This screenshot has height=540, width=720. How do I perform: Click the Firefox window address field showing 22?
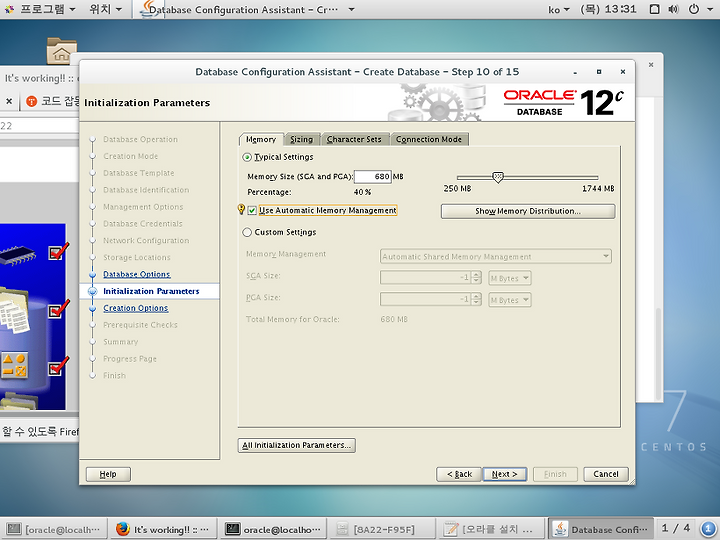39,126
